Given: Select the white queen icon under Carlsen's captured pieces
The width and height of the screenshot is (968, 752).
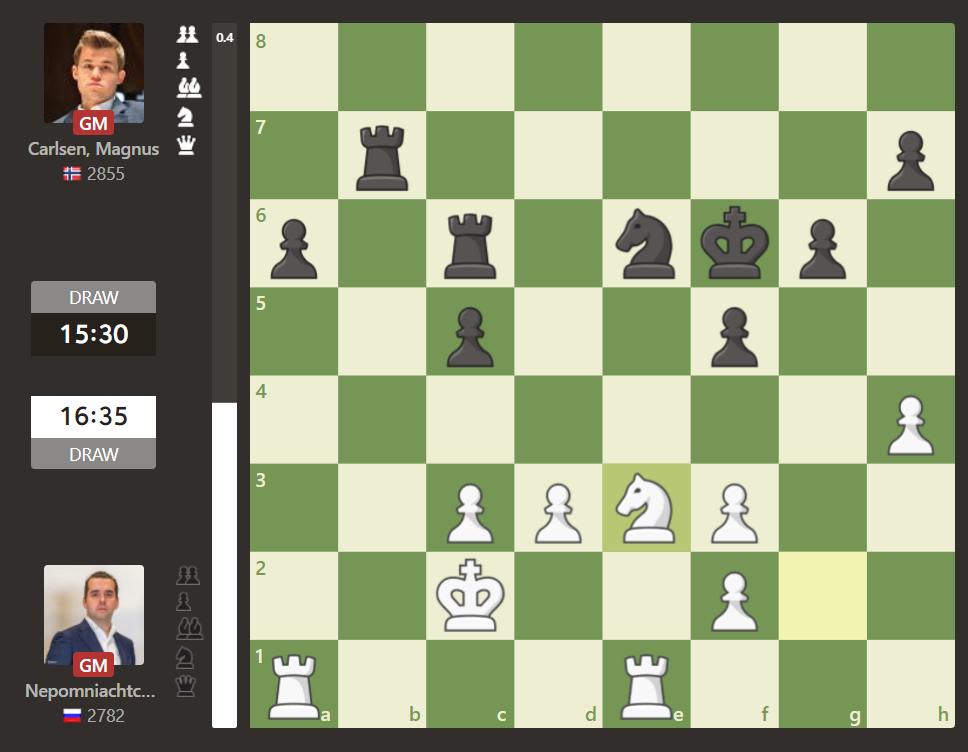Looking at the screenshot, I should [x=186, y=145].
